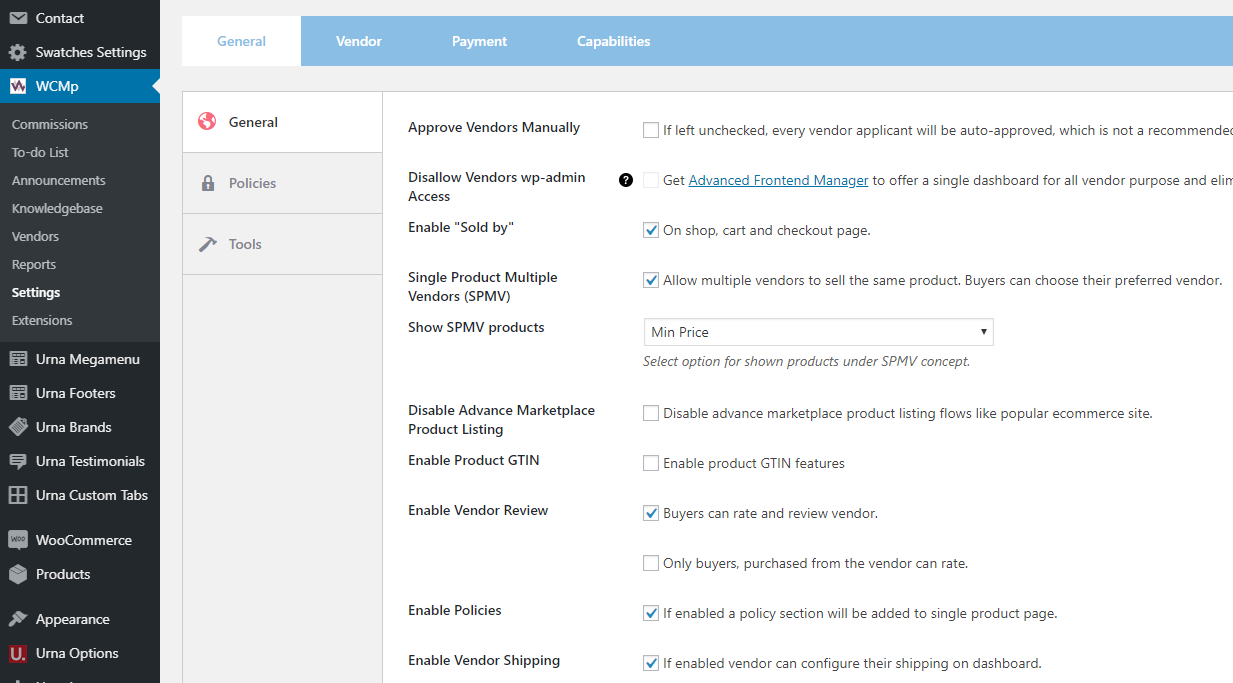Image resolution: width=1233 pixels, height=683 pixels.
Task: Select the General side section
Action: pyautogui.click(x=282, y=122)
